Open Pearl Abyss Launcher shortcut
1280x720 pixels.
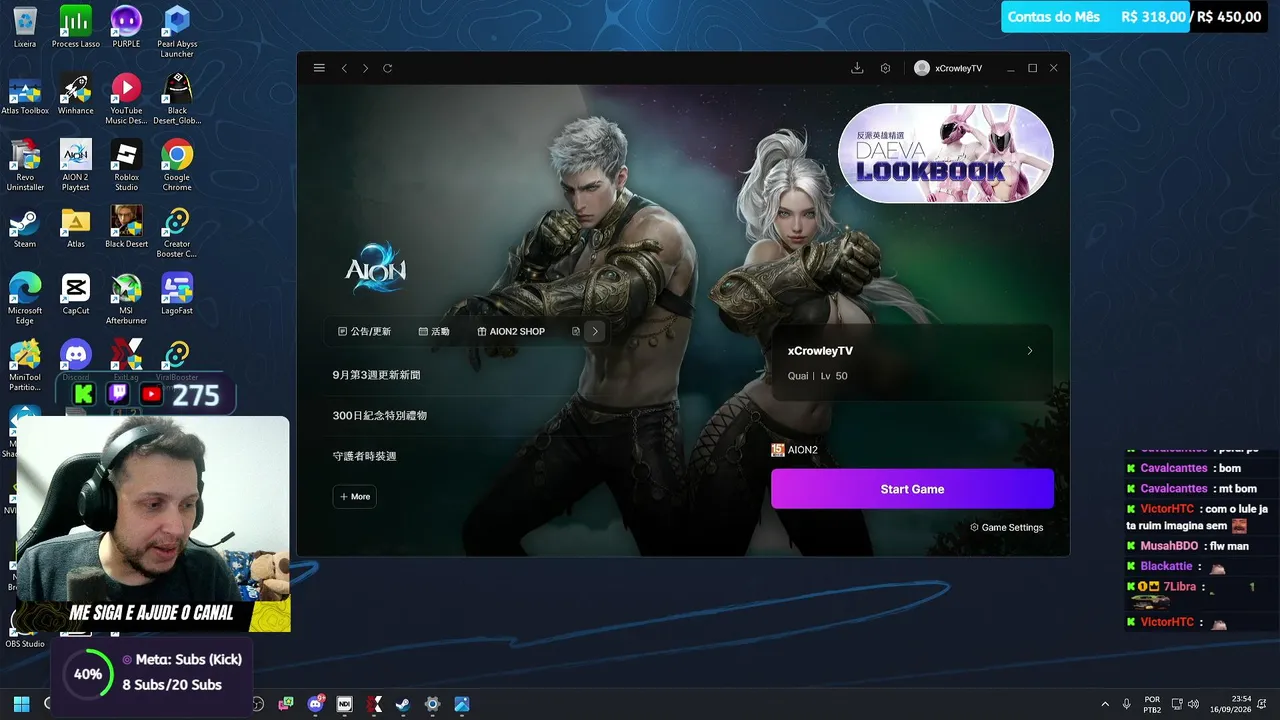[x=177, y=32]
